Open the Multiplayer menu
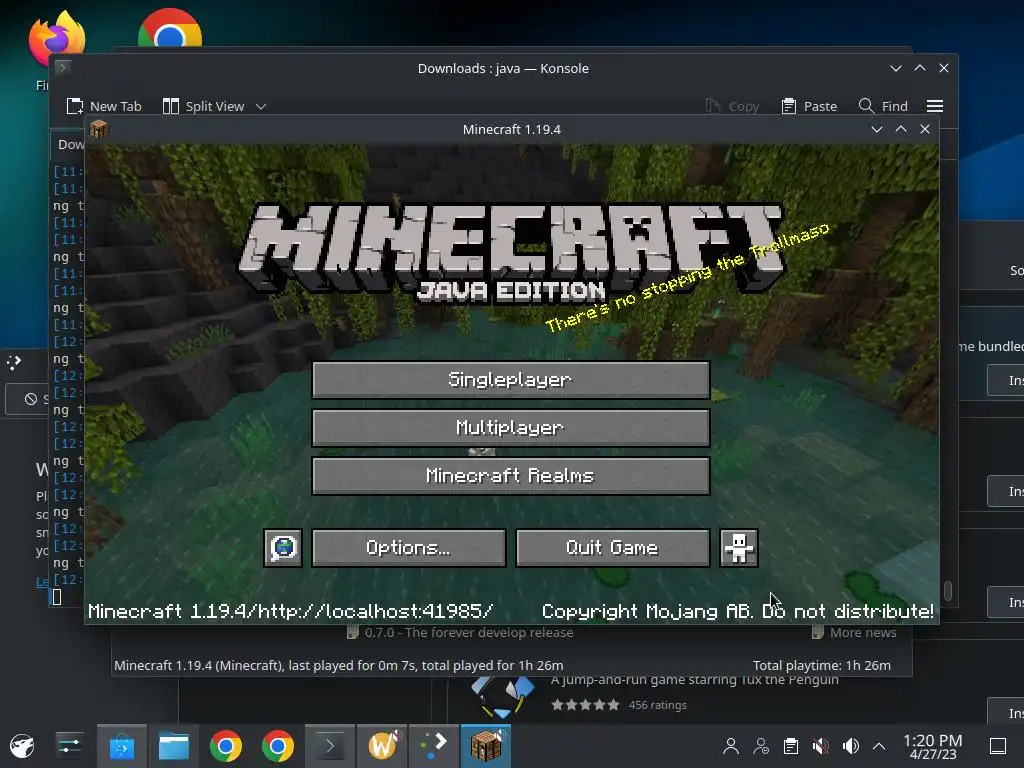This screenshot has height=768, width=1024. pos(511,428)
